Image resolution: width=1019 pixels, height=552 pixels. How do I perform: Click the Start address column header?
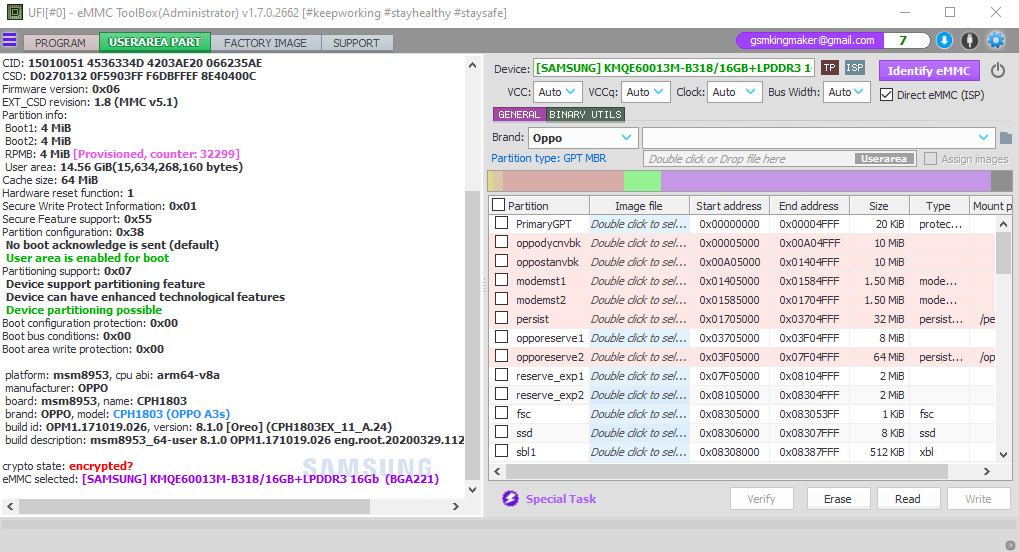point(729,205)
